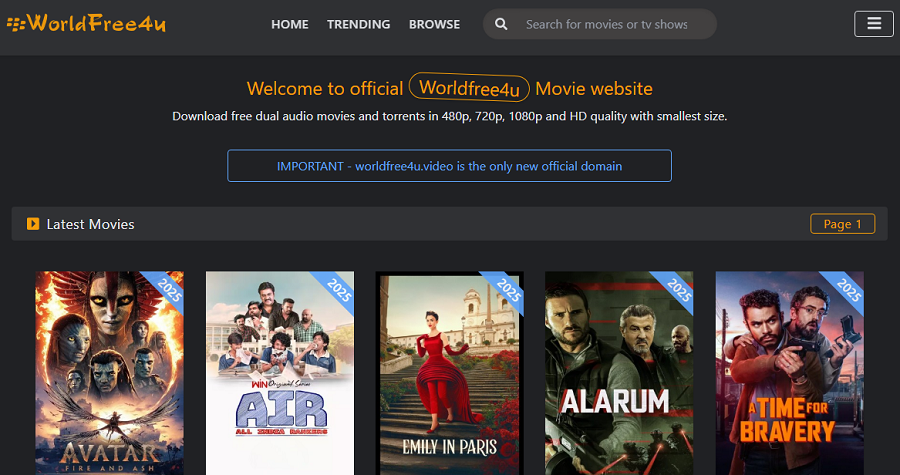900x475 pixels.
Task: Click the 'Welcome to official' text
Action: point(325,89)
